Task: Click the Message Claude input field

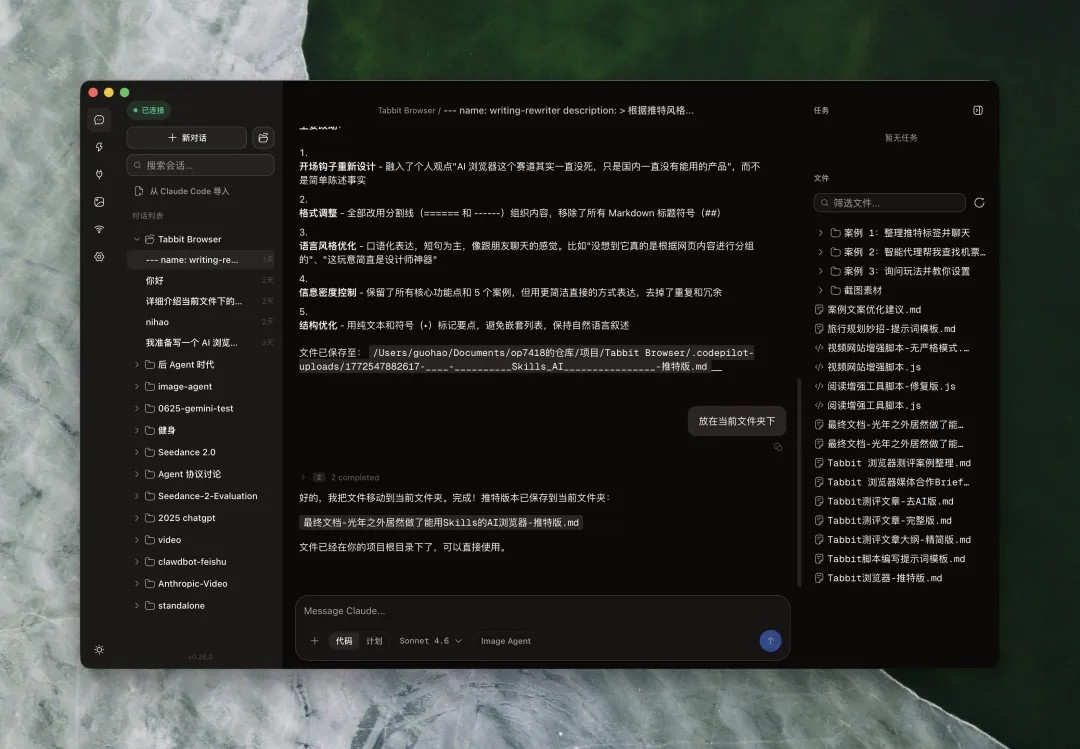Action: pyautogui.click(x=540, y=611)
